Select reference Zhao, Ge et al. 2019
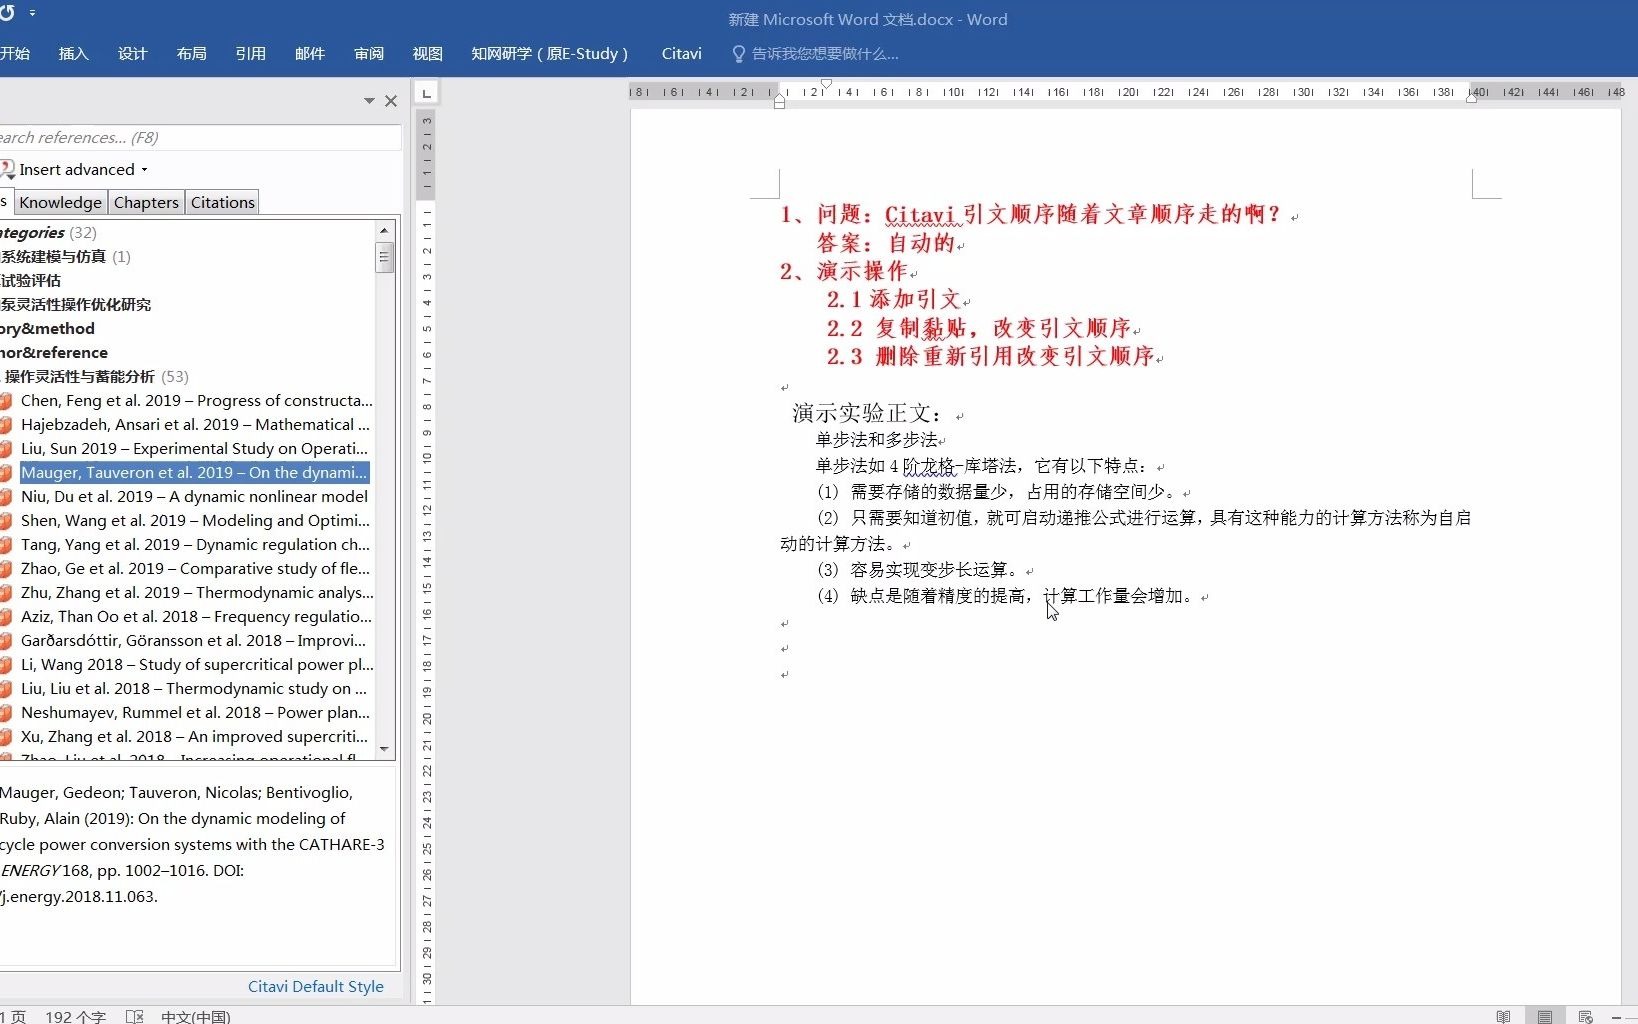The width and height of the screenshot is (1638, 1024). pyautogui.click(x=195, y=569)
